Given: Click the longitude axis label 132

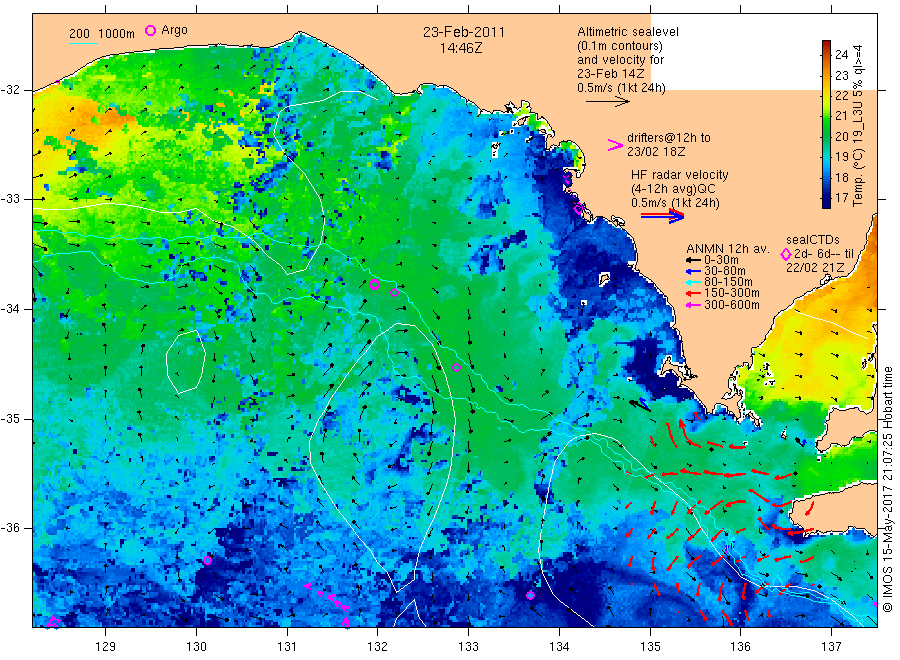Looking at the screenshot, I should tap(378, 647).
